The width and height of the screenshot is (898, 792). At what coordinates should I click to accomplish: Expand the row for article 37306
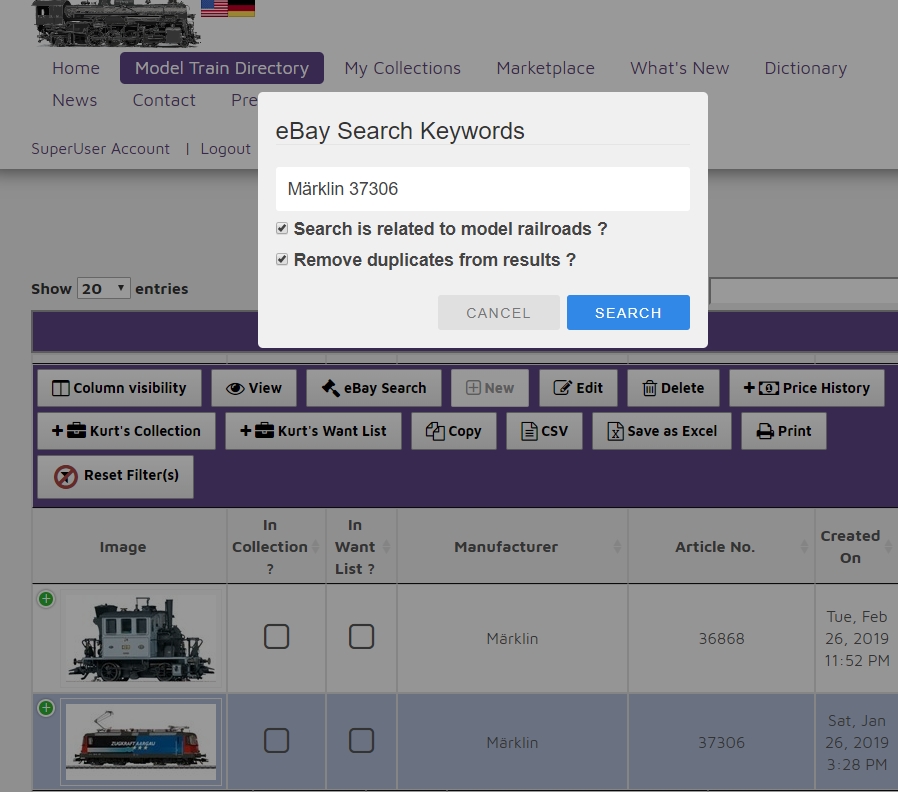pos(46,708)
